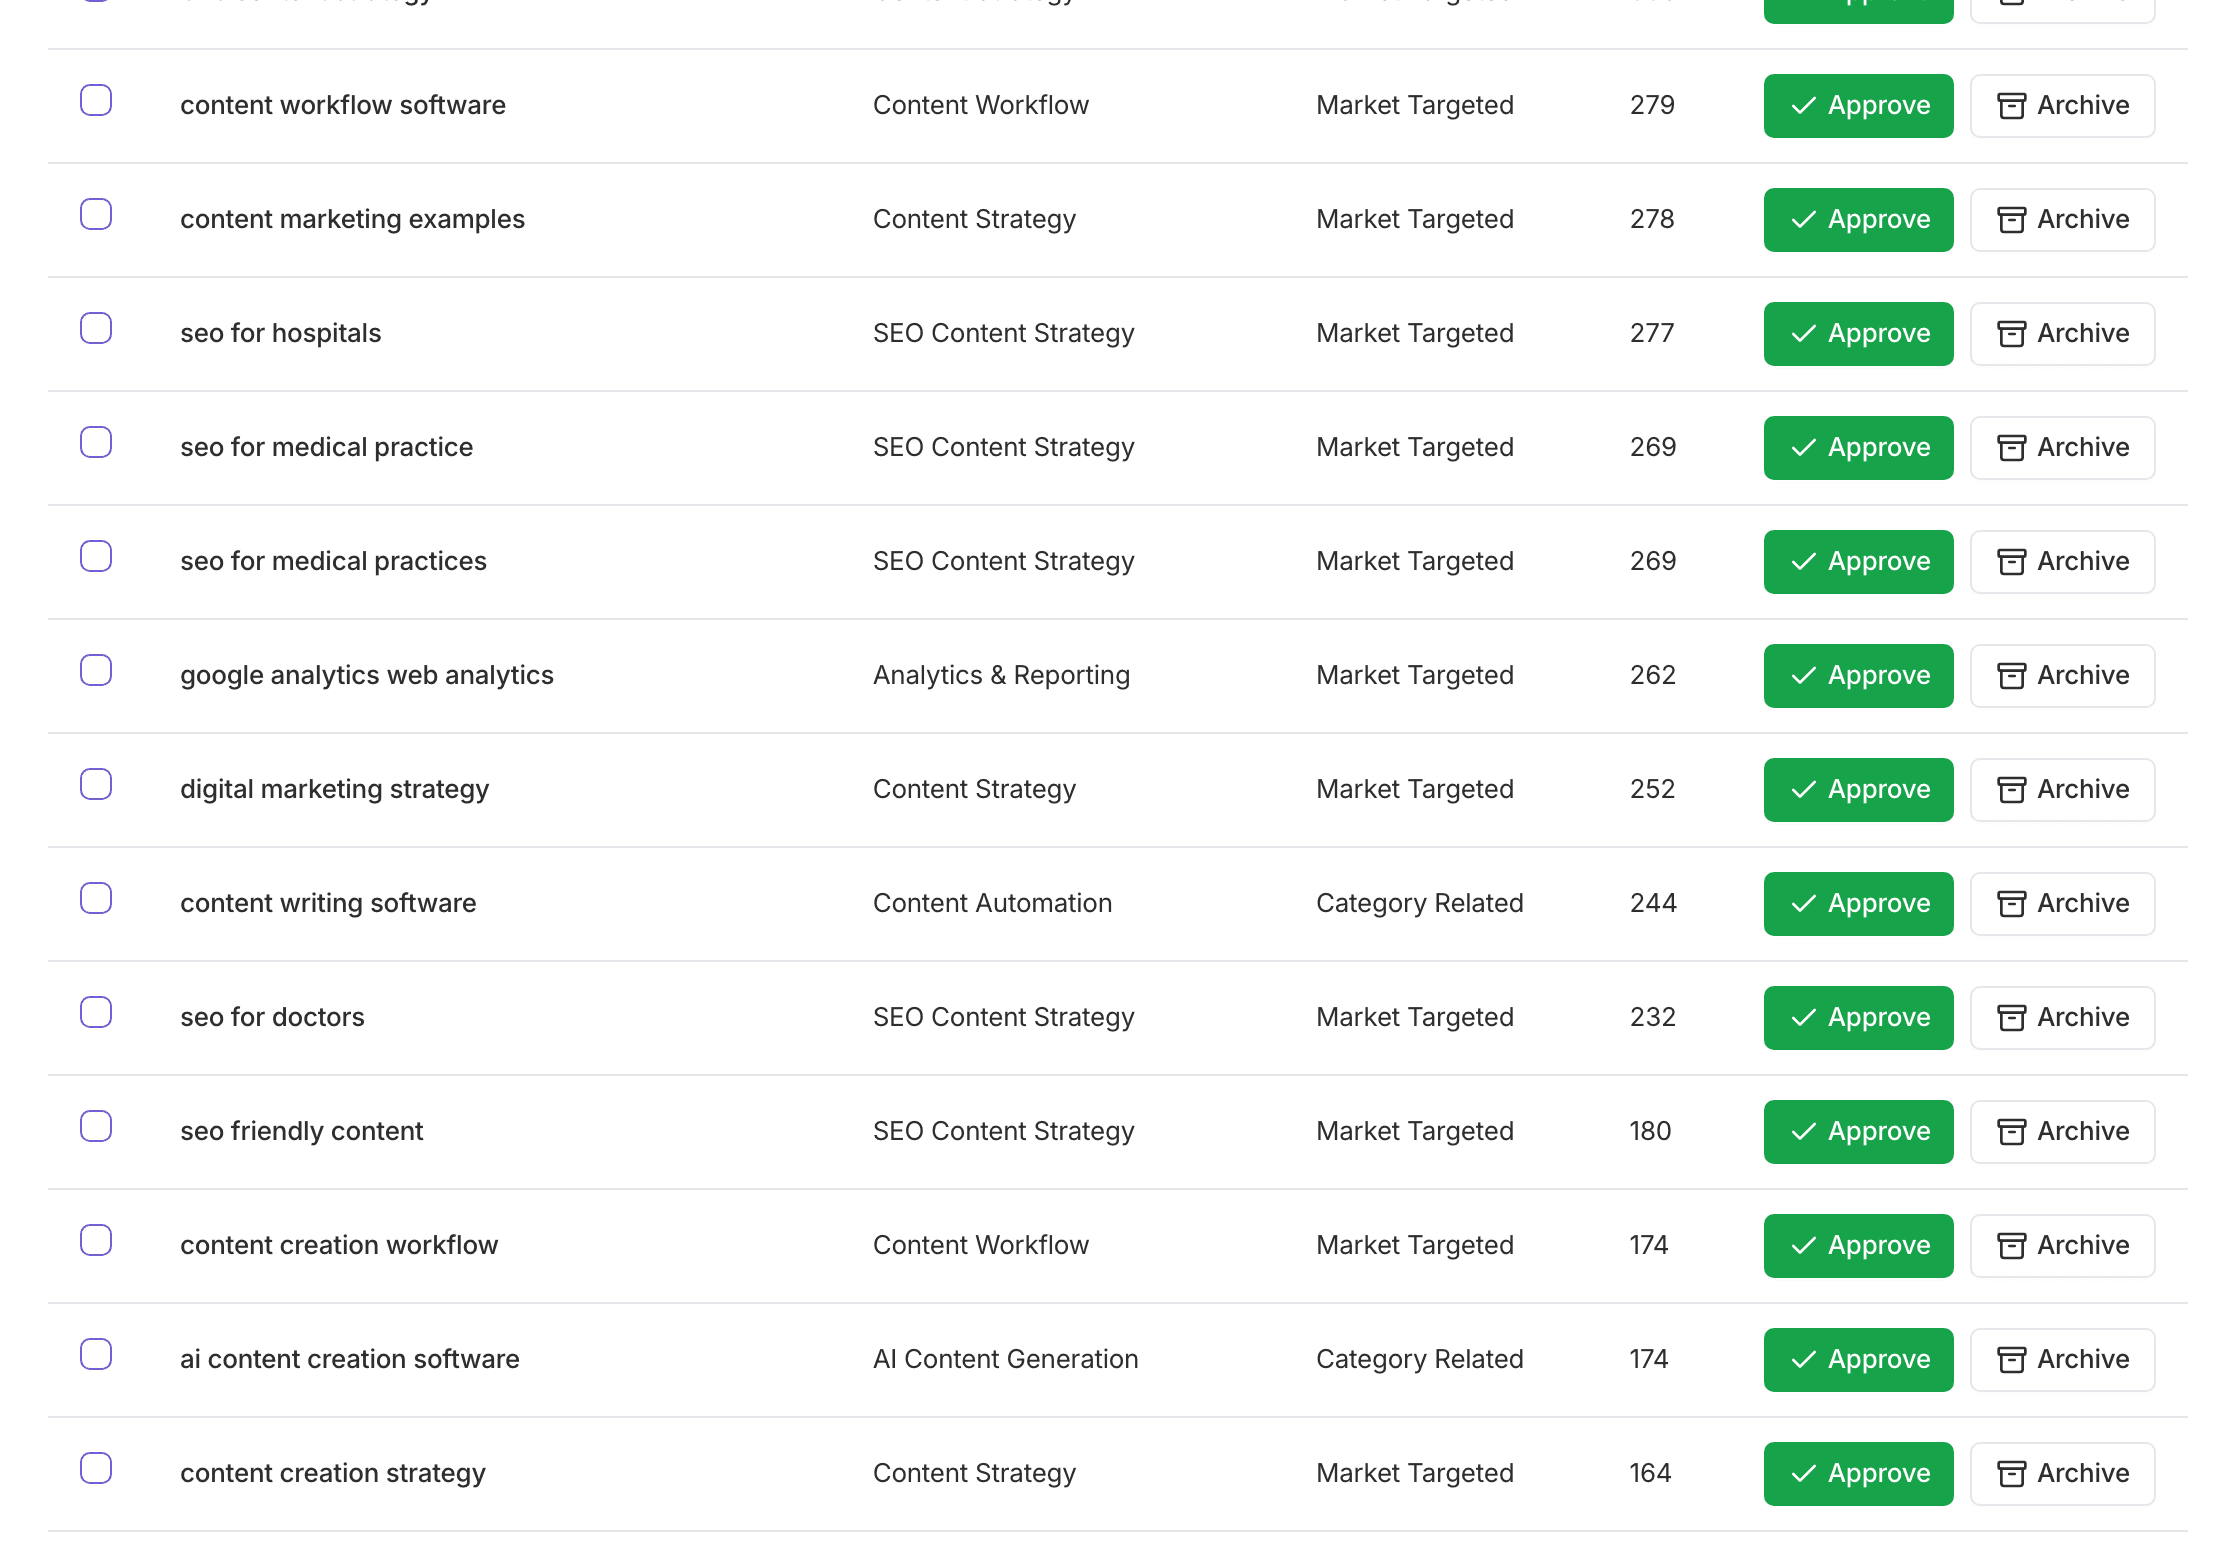The height and width of the screenshot is (1548, 2236).
Task: Click the Archive icon for seo for hospitals
Action: (x=2012, y=333)
